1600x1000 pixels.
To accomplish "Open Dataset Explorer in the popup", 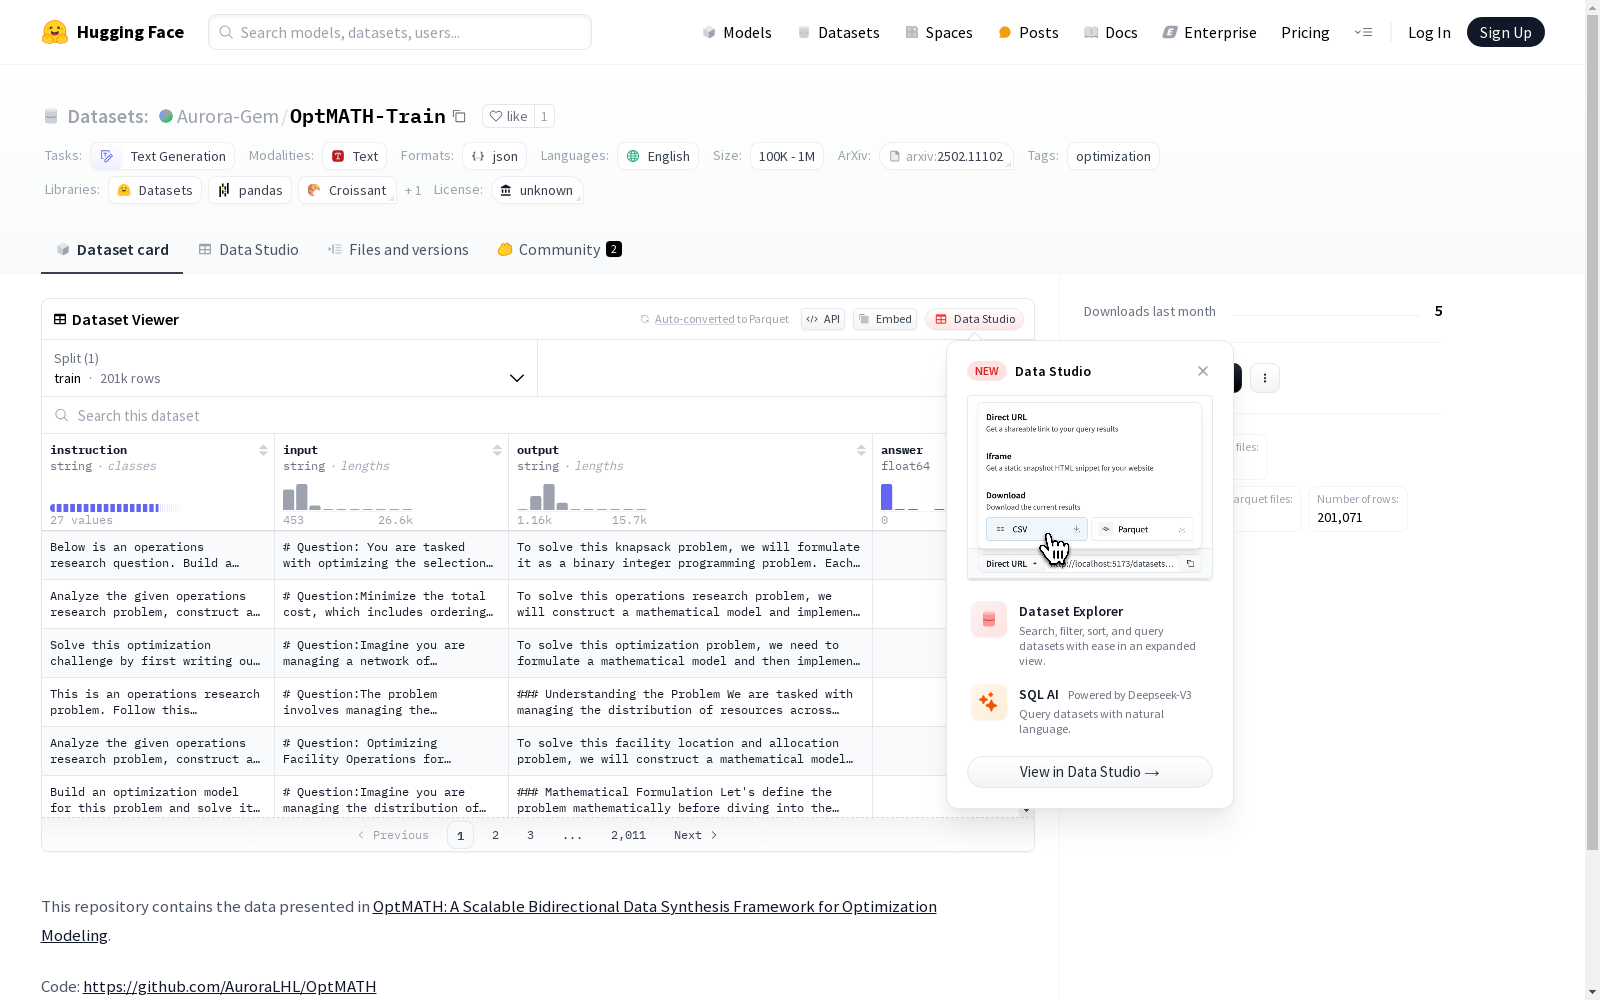I will (1090, 635).
